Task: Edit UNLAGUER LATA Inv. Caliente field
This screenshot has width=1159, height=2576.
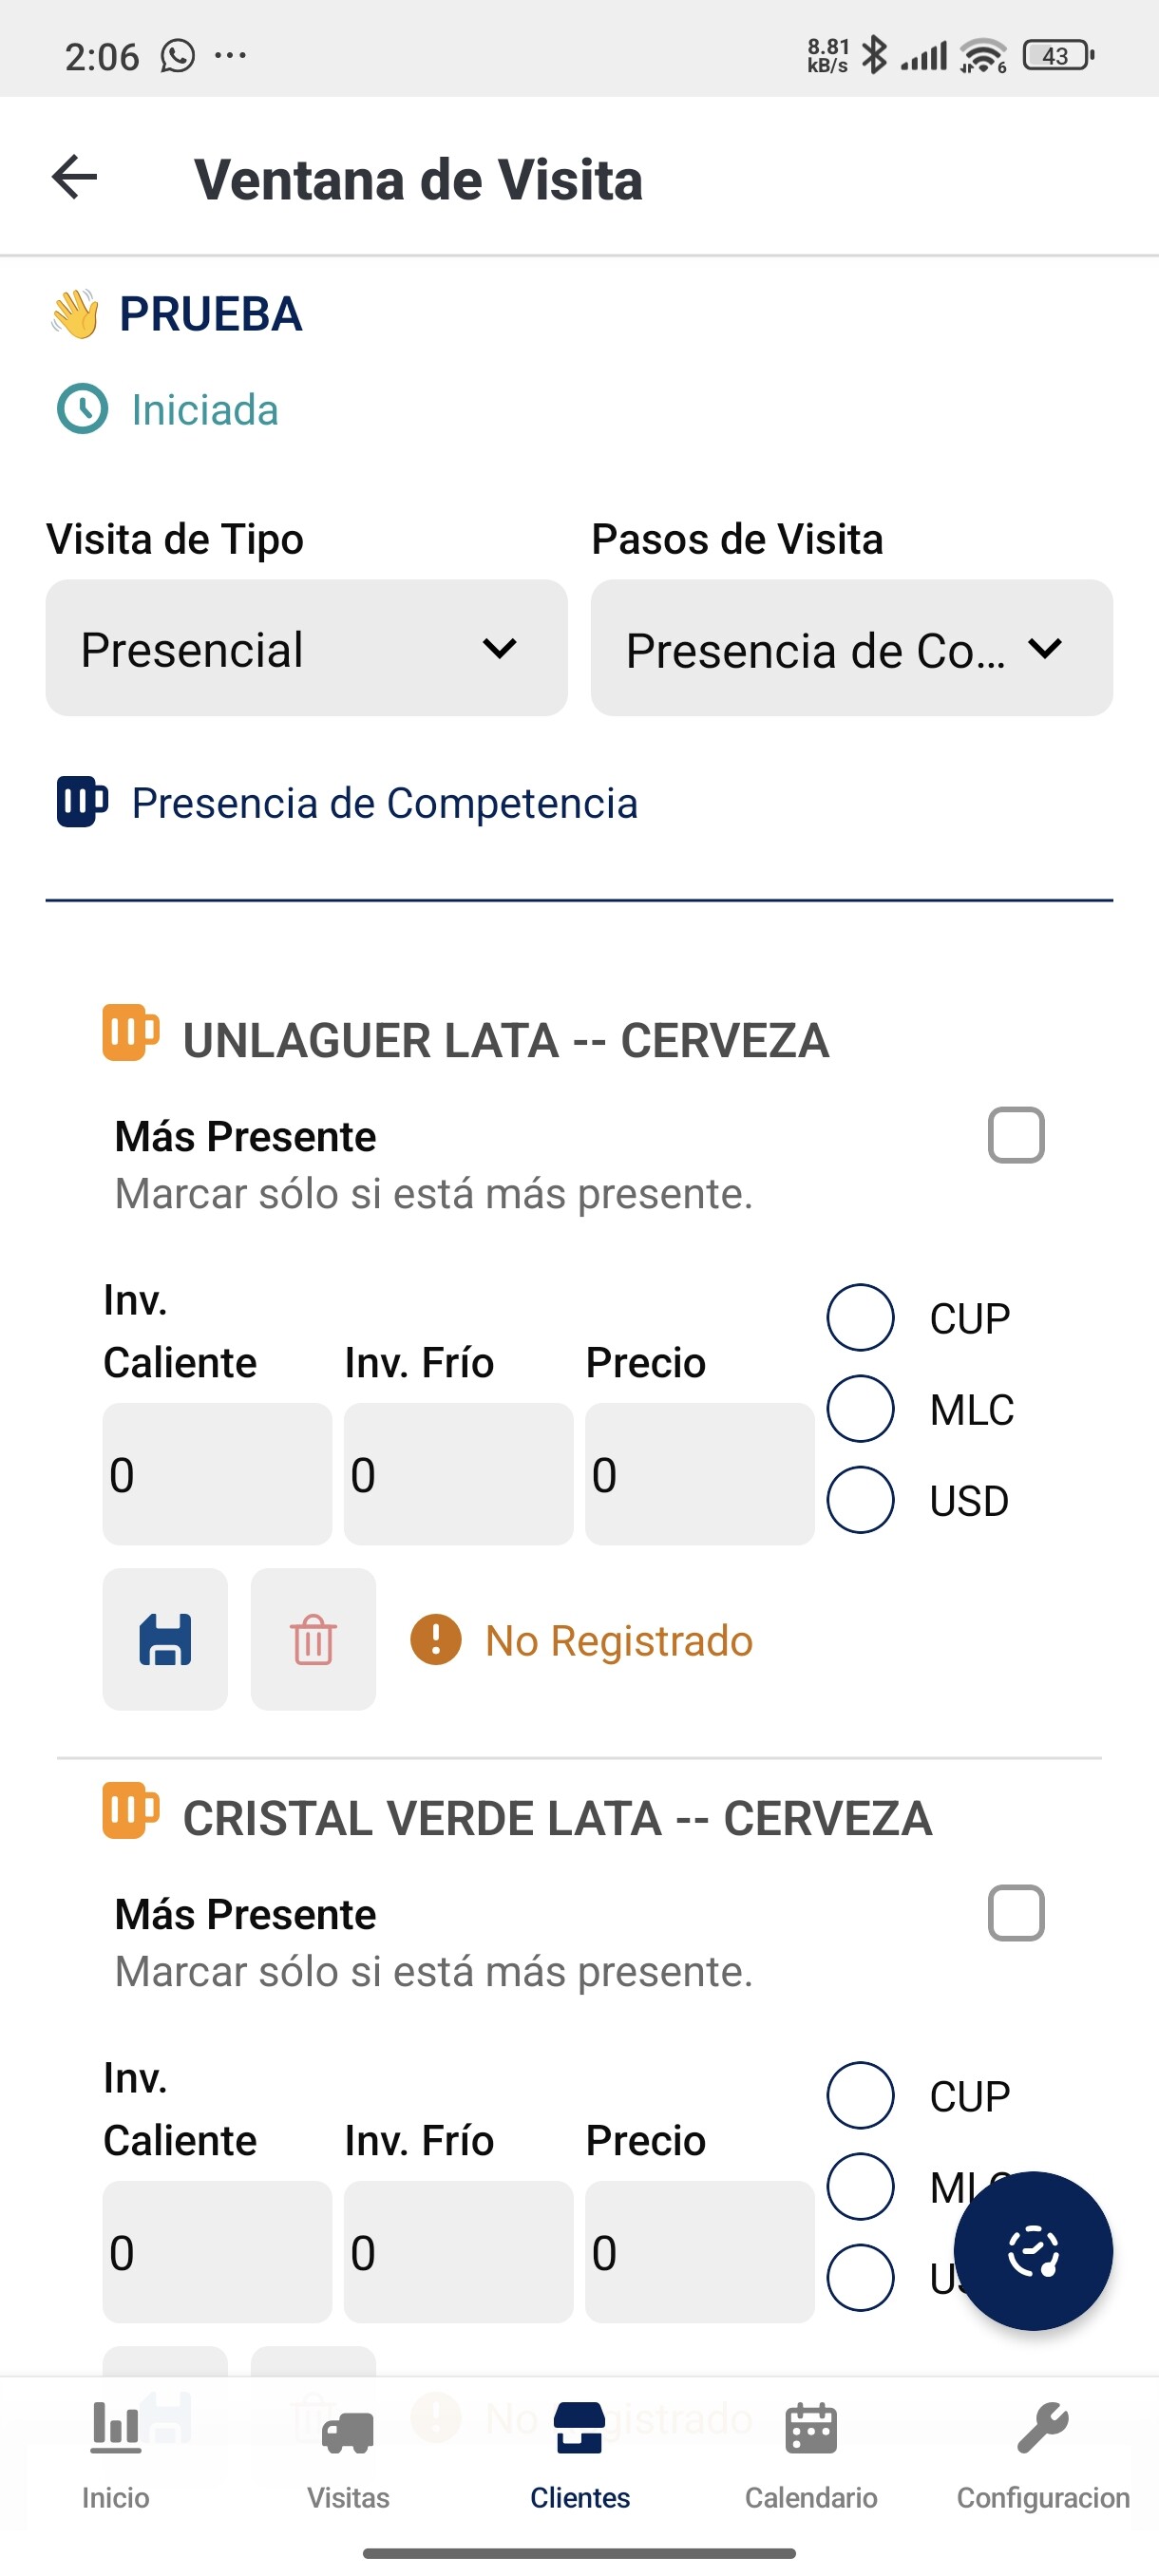Action: (217, 1474)
